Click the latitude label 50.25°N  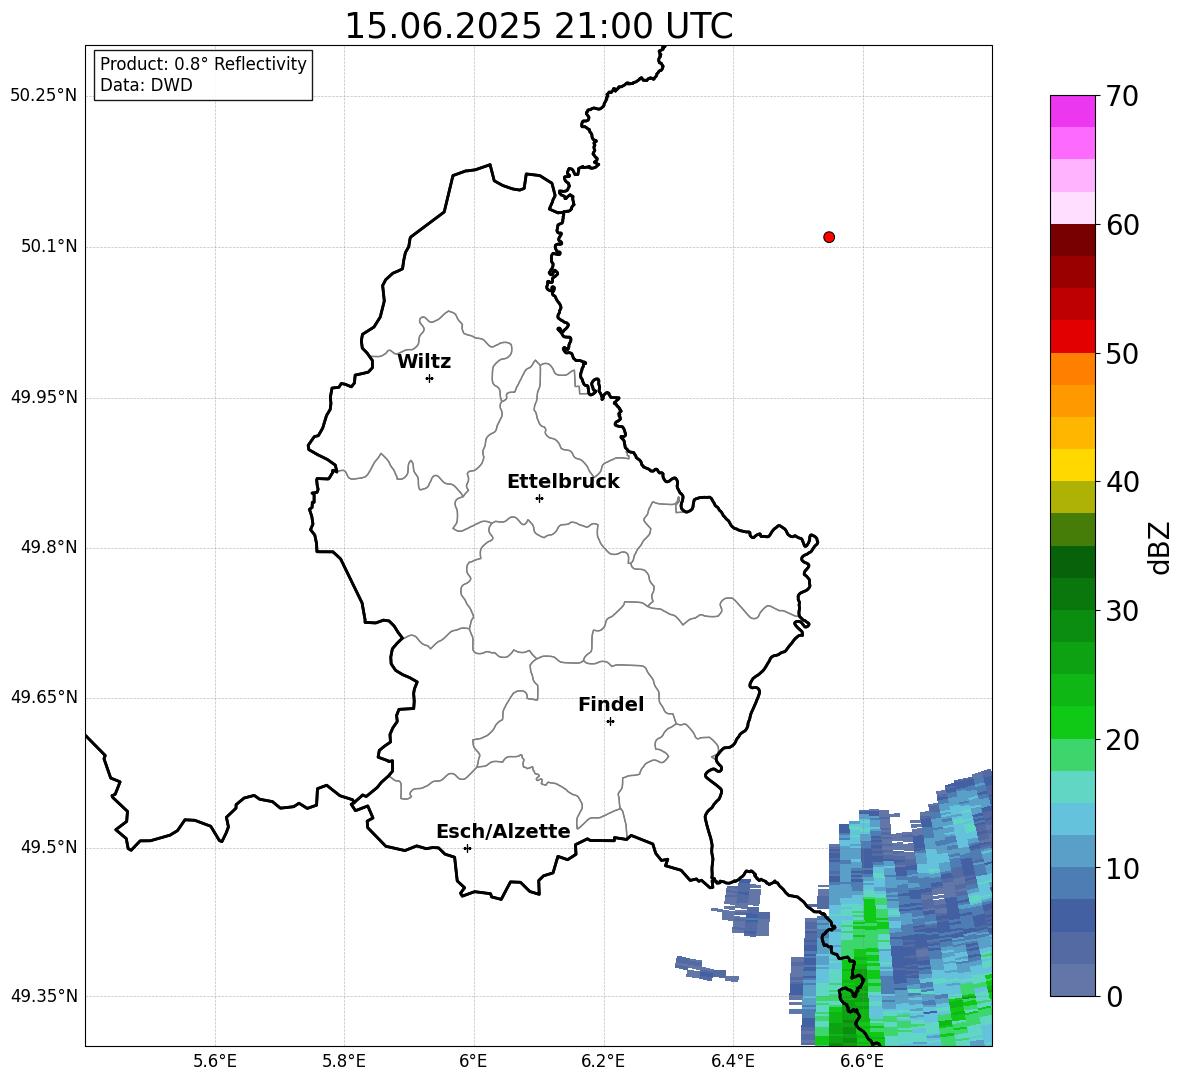44,96
